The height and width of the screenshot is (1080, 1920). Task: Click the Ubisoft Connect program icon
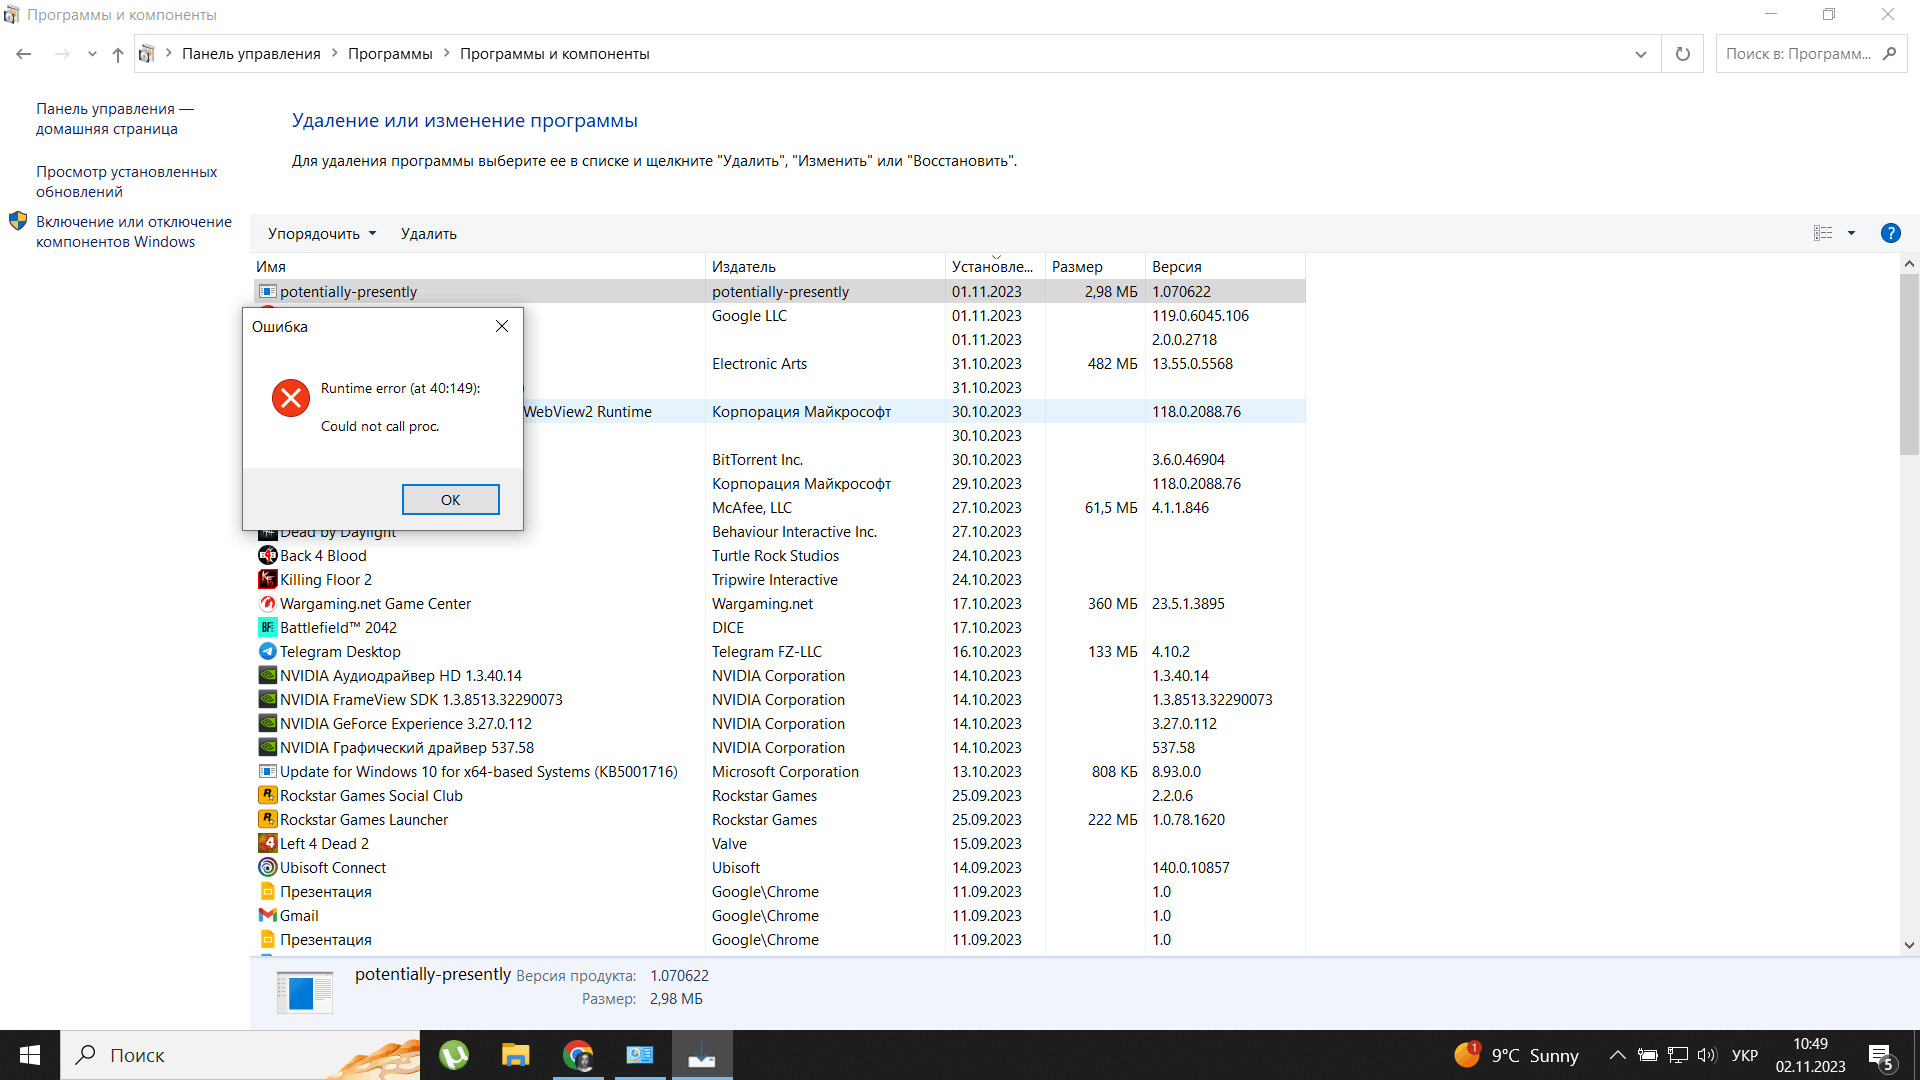(x=267, y=867)
